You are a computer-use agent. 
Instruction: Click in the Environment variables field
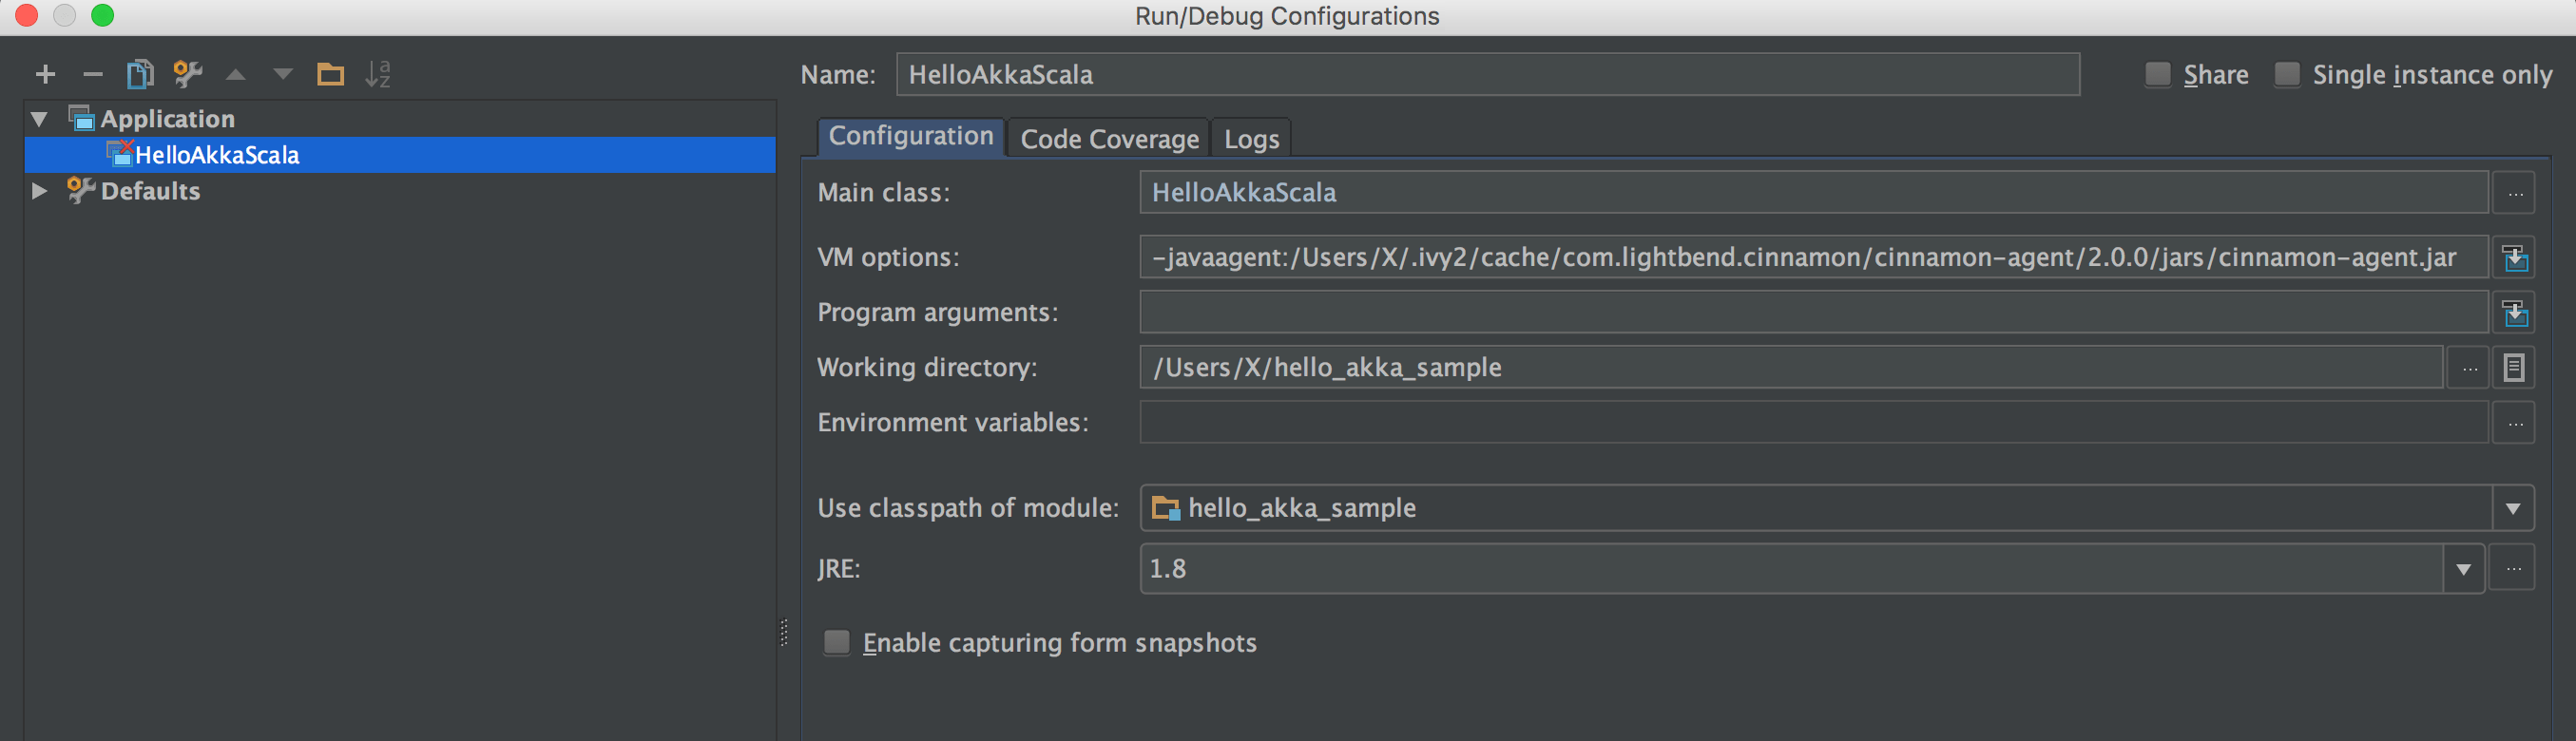click(1813, 423)
